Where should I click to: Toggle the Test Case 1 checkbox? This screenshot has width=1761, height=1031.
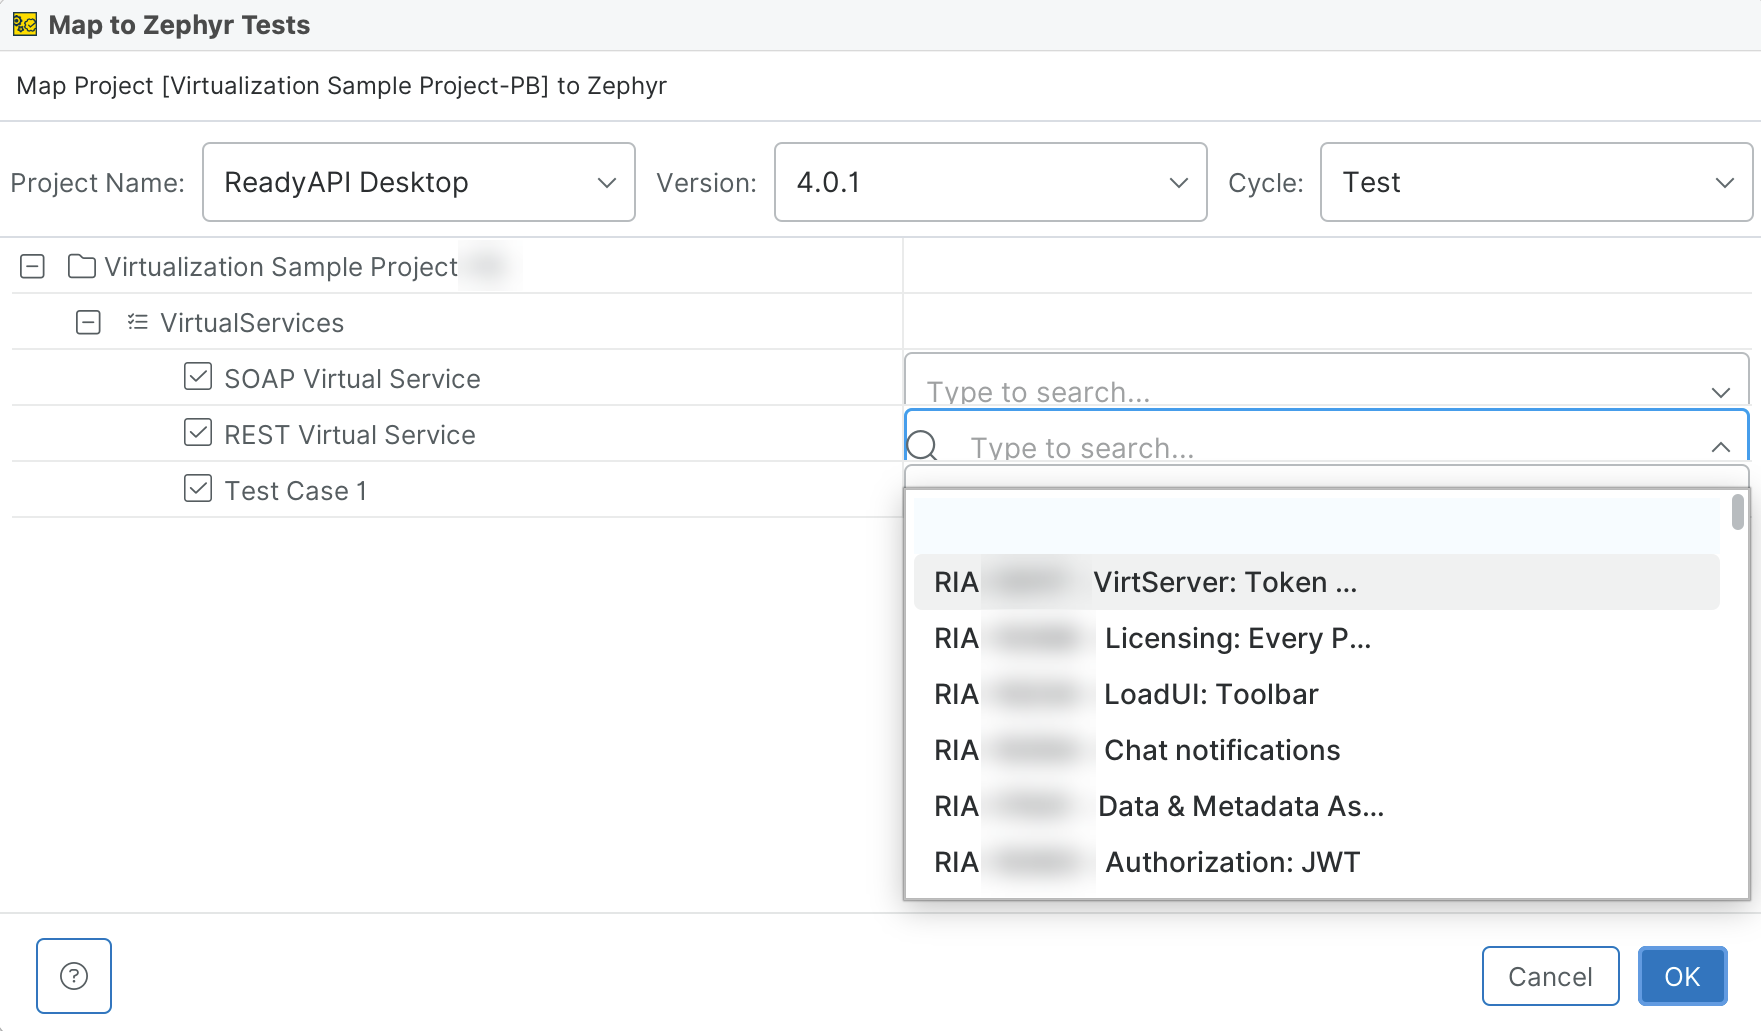[198, 489]
